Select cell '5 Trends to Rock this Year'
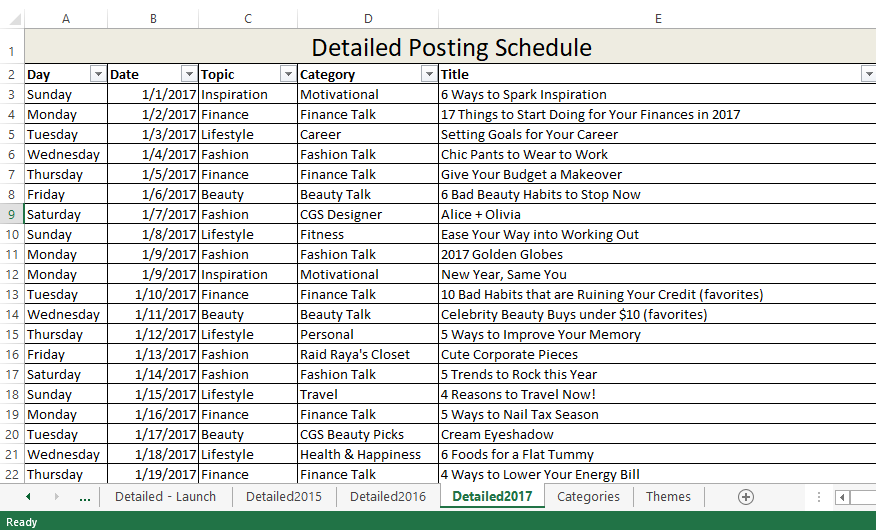878x530 pixels. [657, 374]
